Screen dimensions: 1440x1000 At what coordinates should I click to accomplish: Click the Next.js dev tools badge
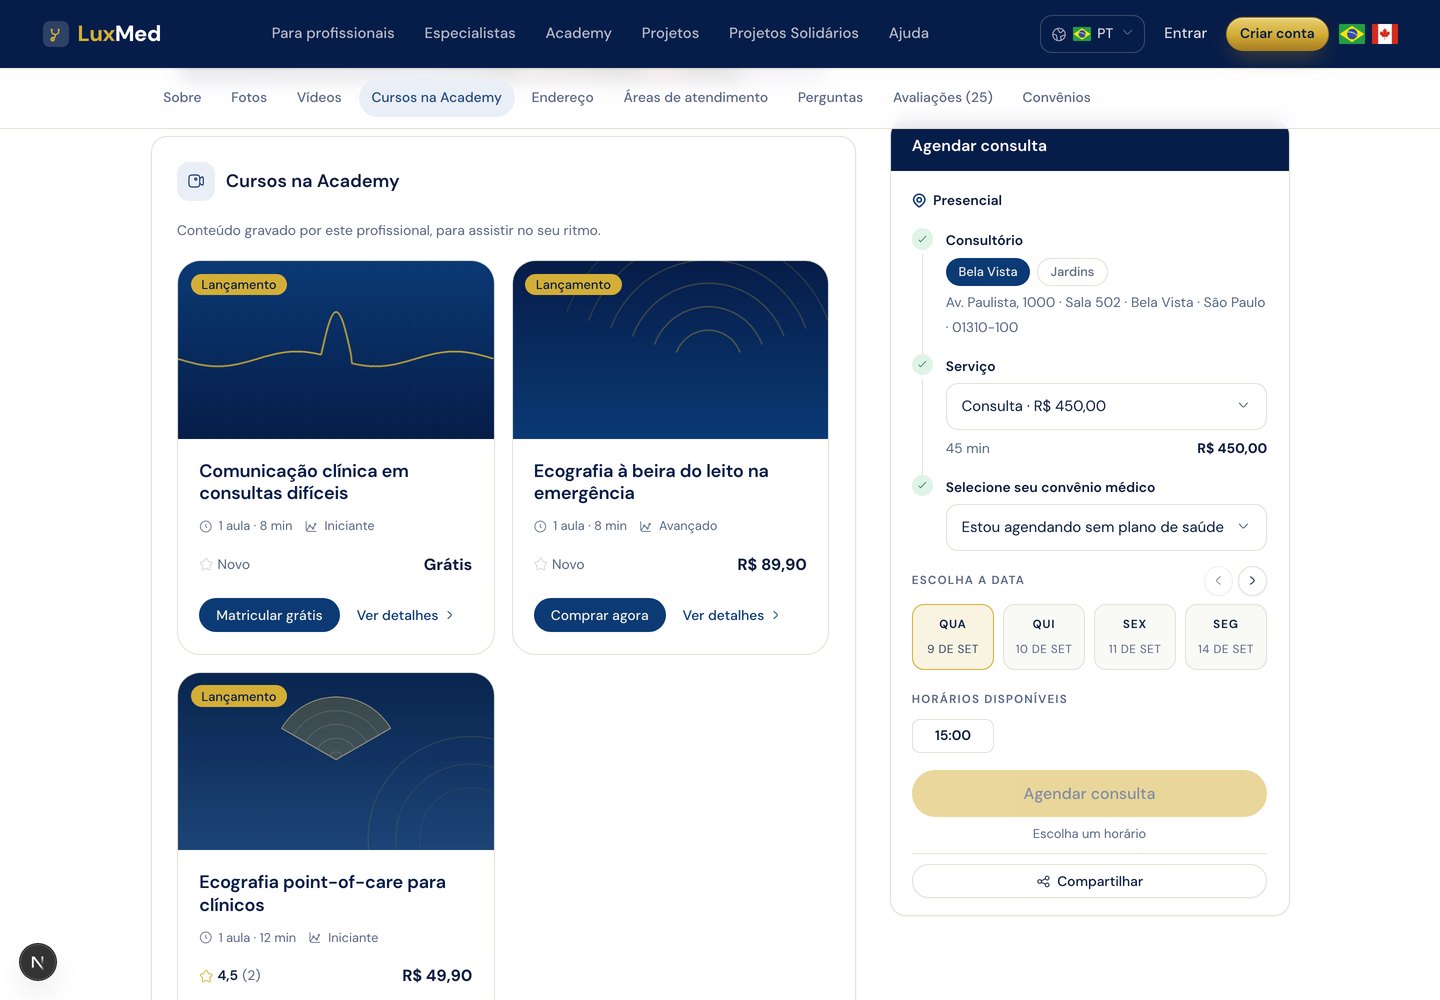(x=38, y=962)
